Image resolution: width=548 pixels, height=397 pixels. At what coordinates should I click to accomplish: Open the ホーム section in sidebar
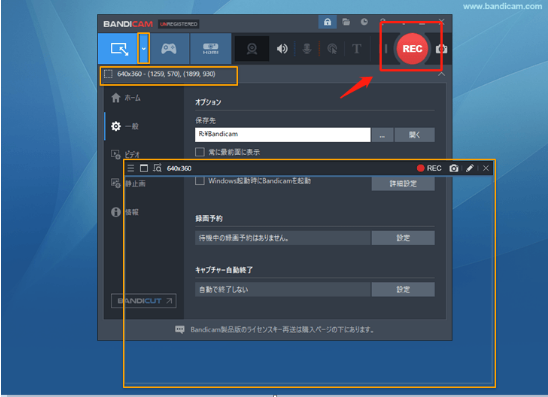click(126, 98)
